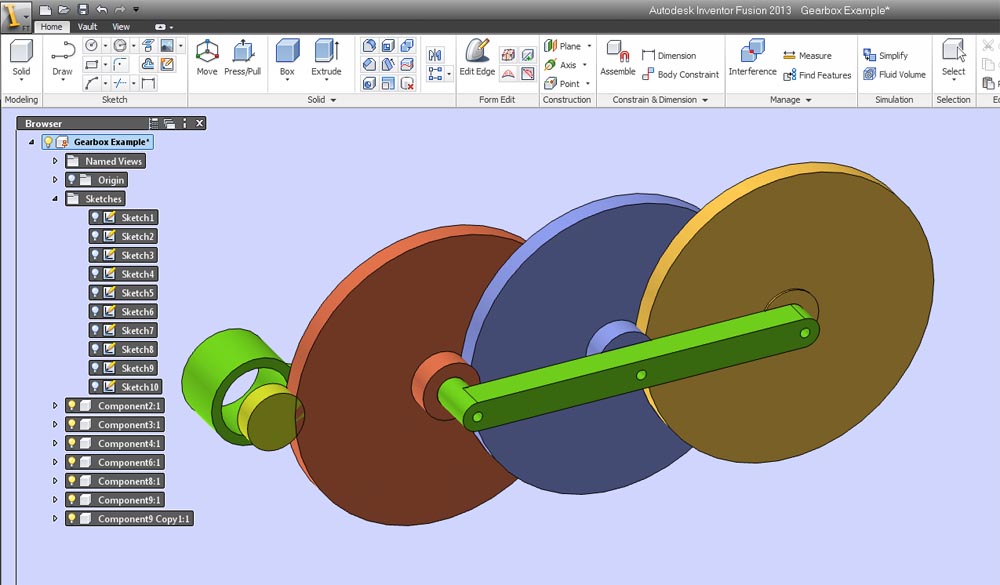
Task: Collapse the Sketches folder
Action: pyautogui.click(x=55, y=198)
